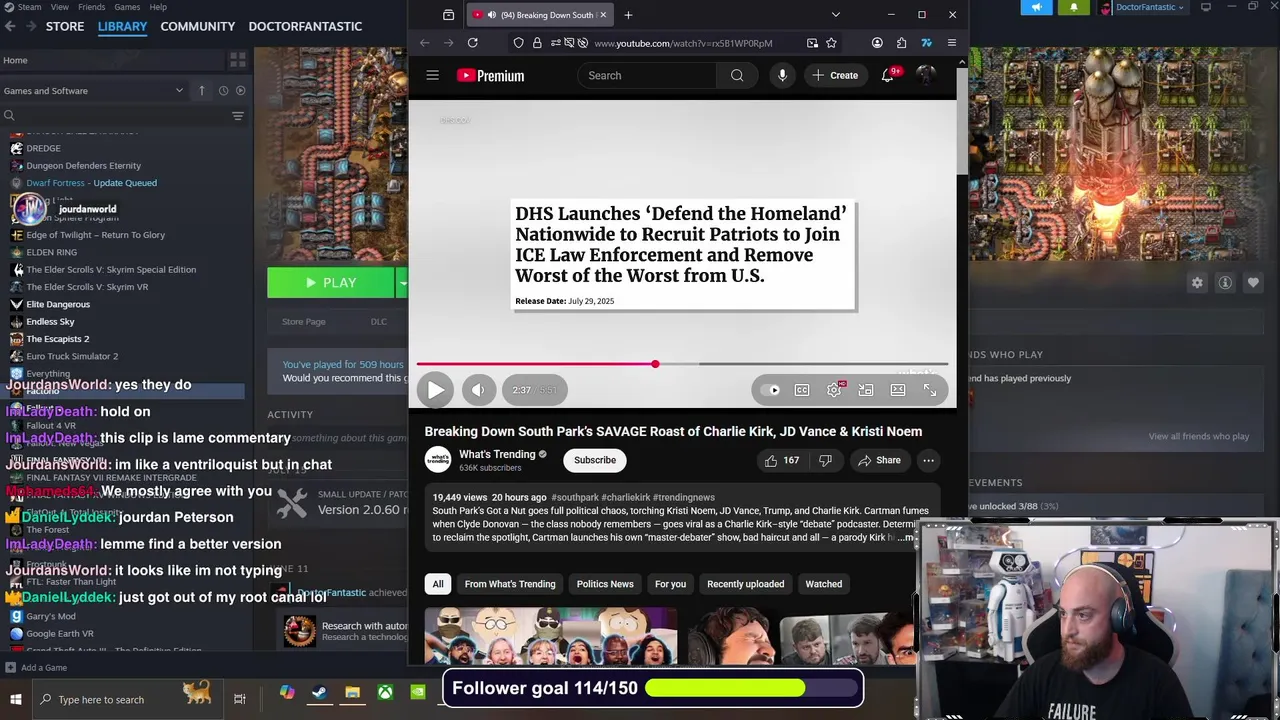Go back in the browser
This screenshot has width=1280, height=720.
coord(425,43)
